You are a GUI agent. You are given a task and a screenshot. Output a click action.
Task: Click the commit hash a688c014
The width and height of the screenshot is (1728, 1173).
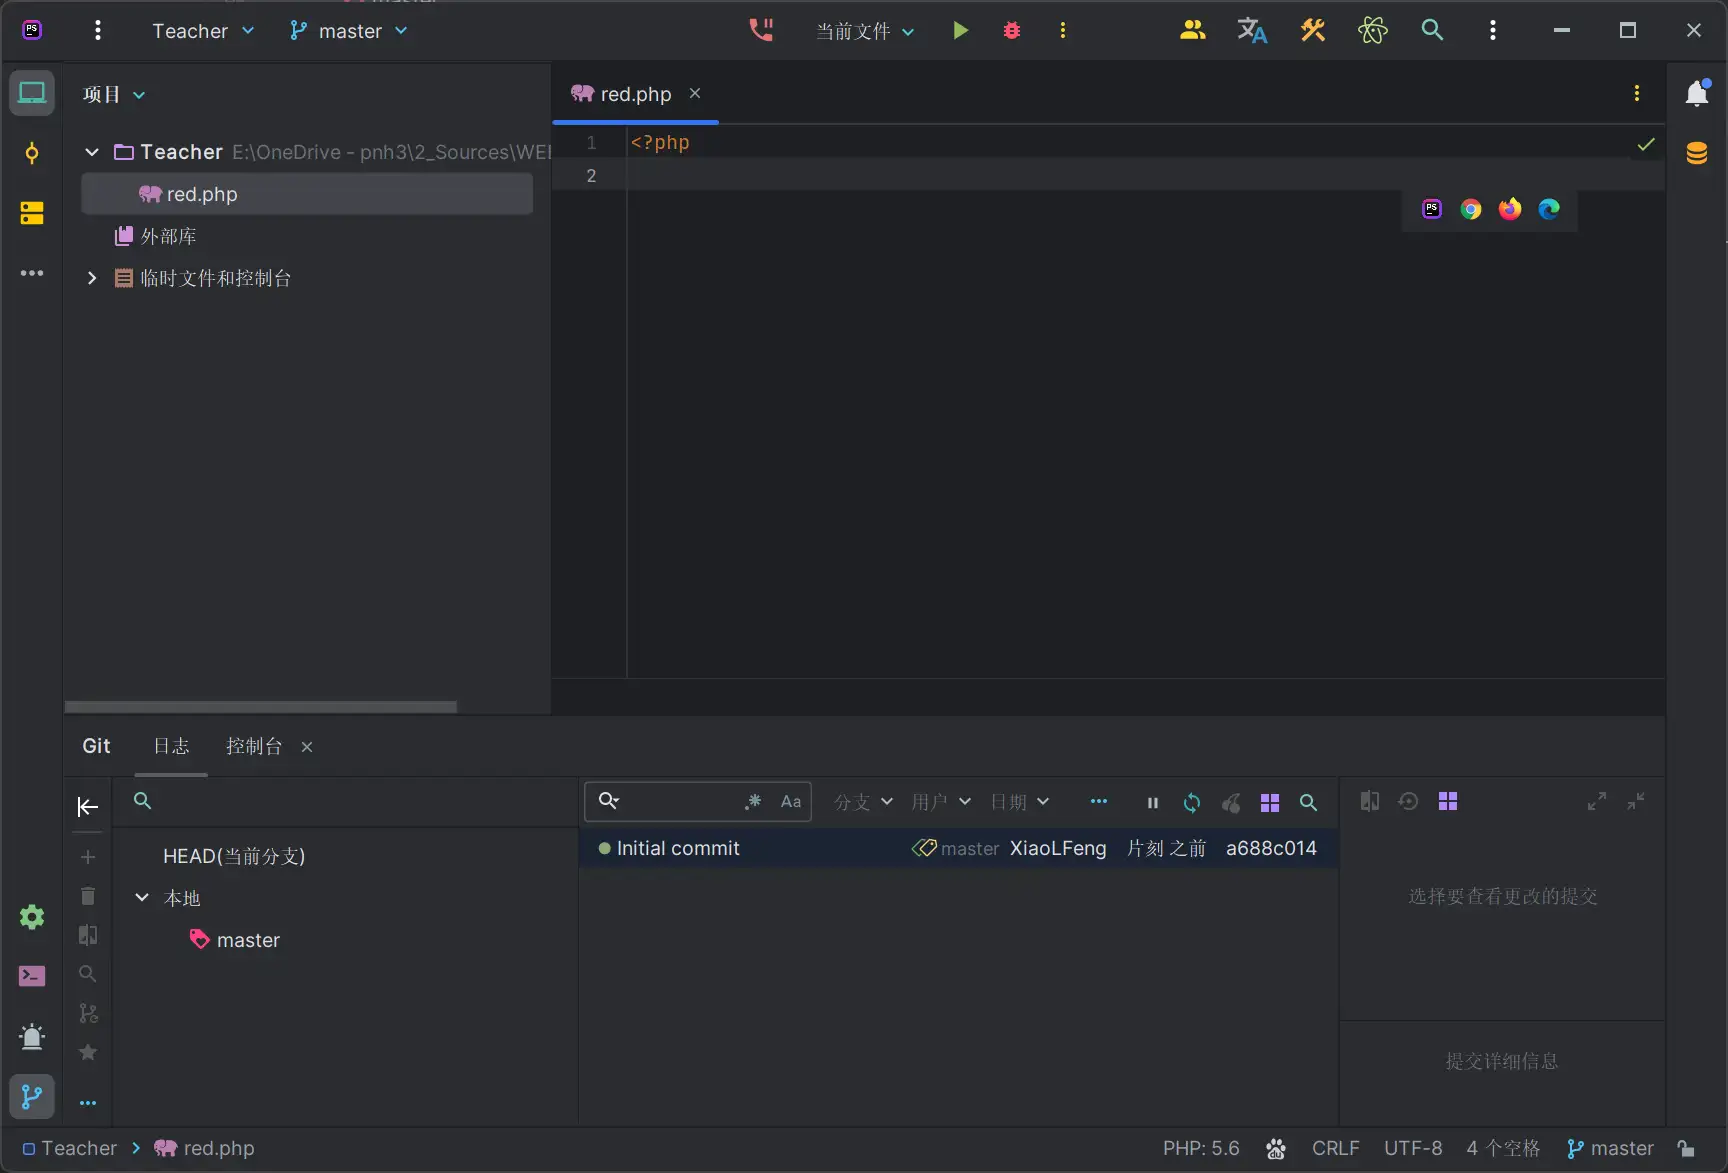(1271, 848)
